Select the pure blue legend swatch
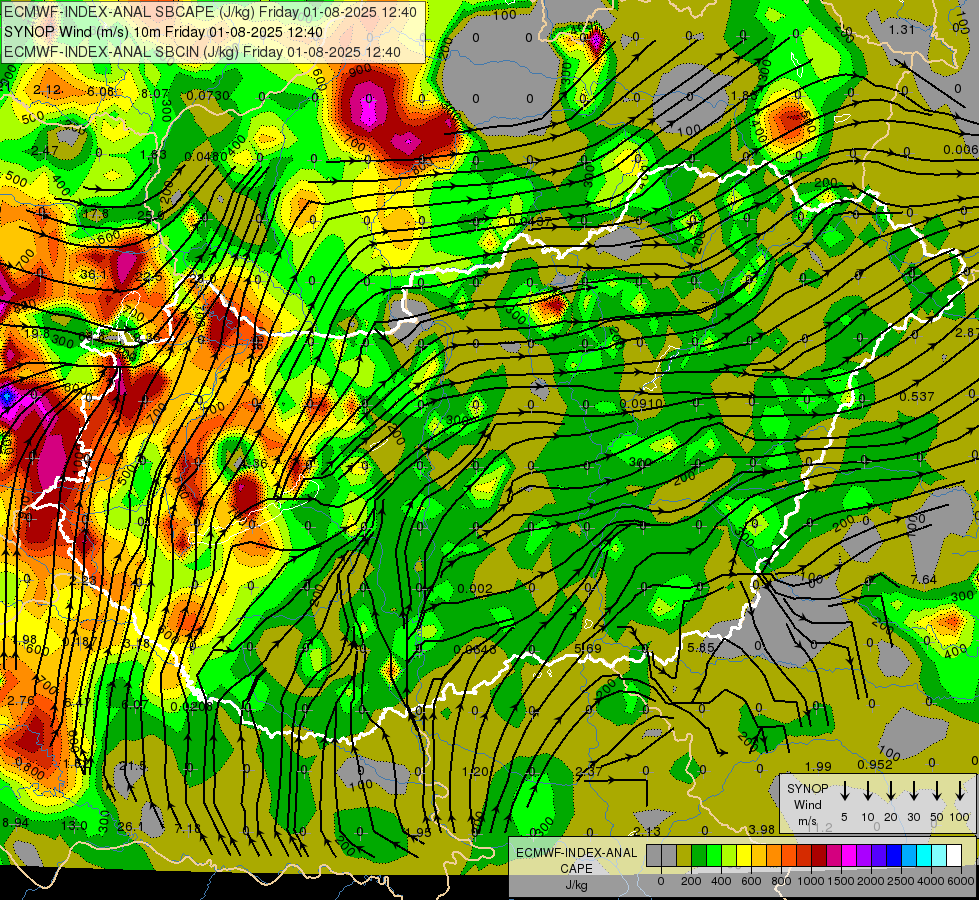979x900 pixels. coord(894,856)
